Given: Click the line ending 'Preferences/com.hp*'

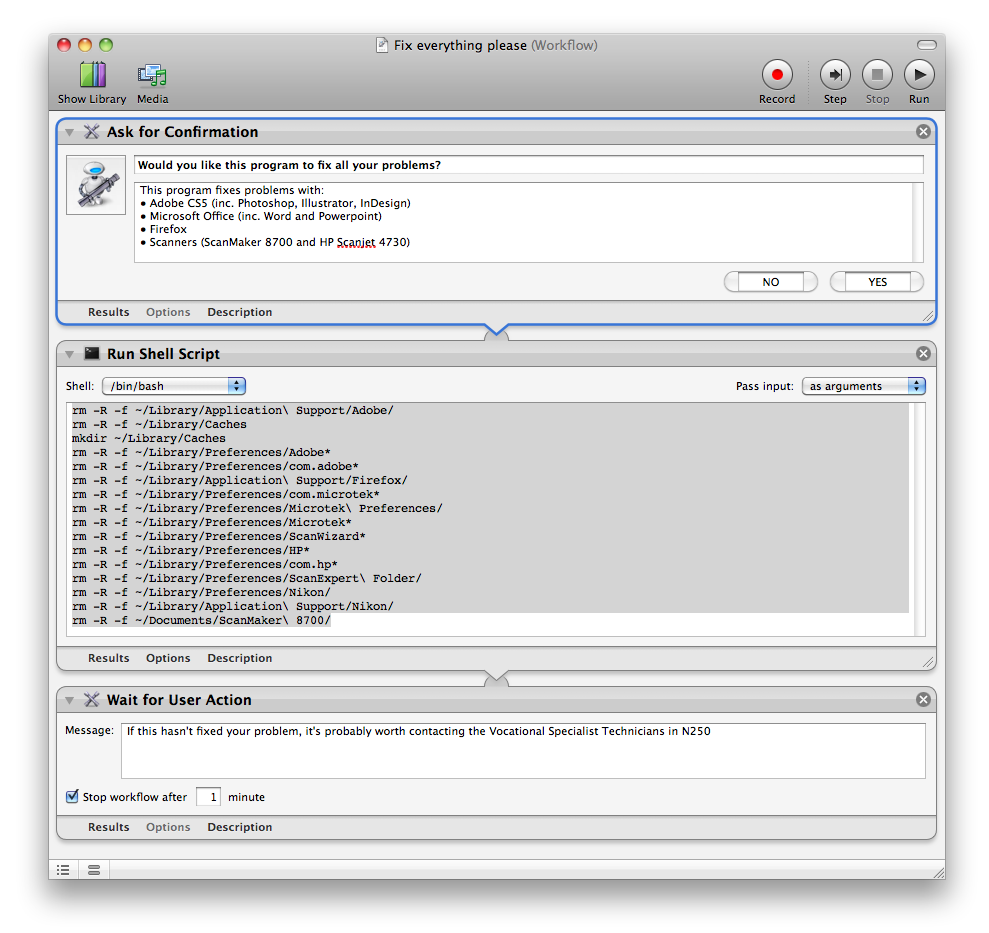Looking at the screenshot, I should point(204,564).
